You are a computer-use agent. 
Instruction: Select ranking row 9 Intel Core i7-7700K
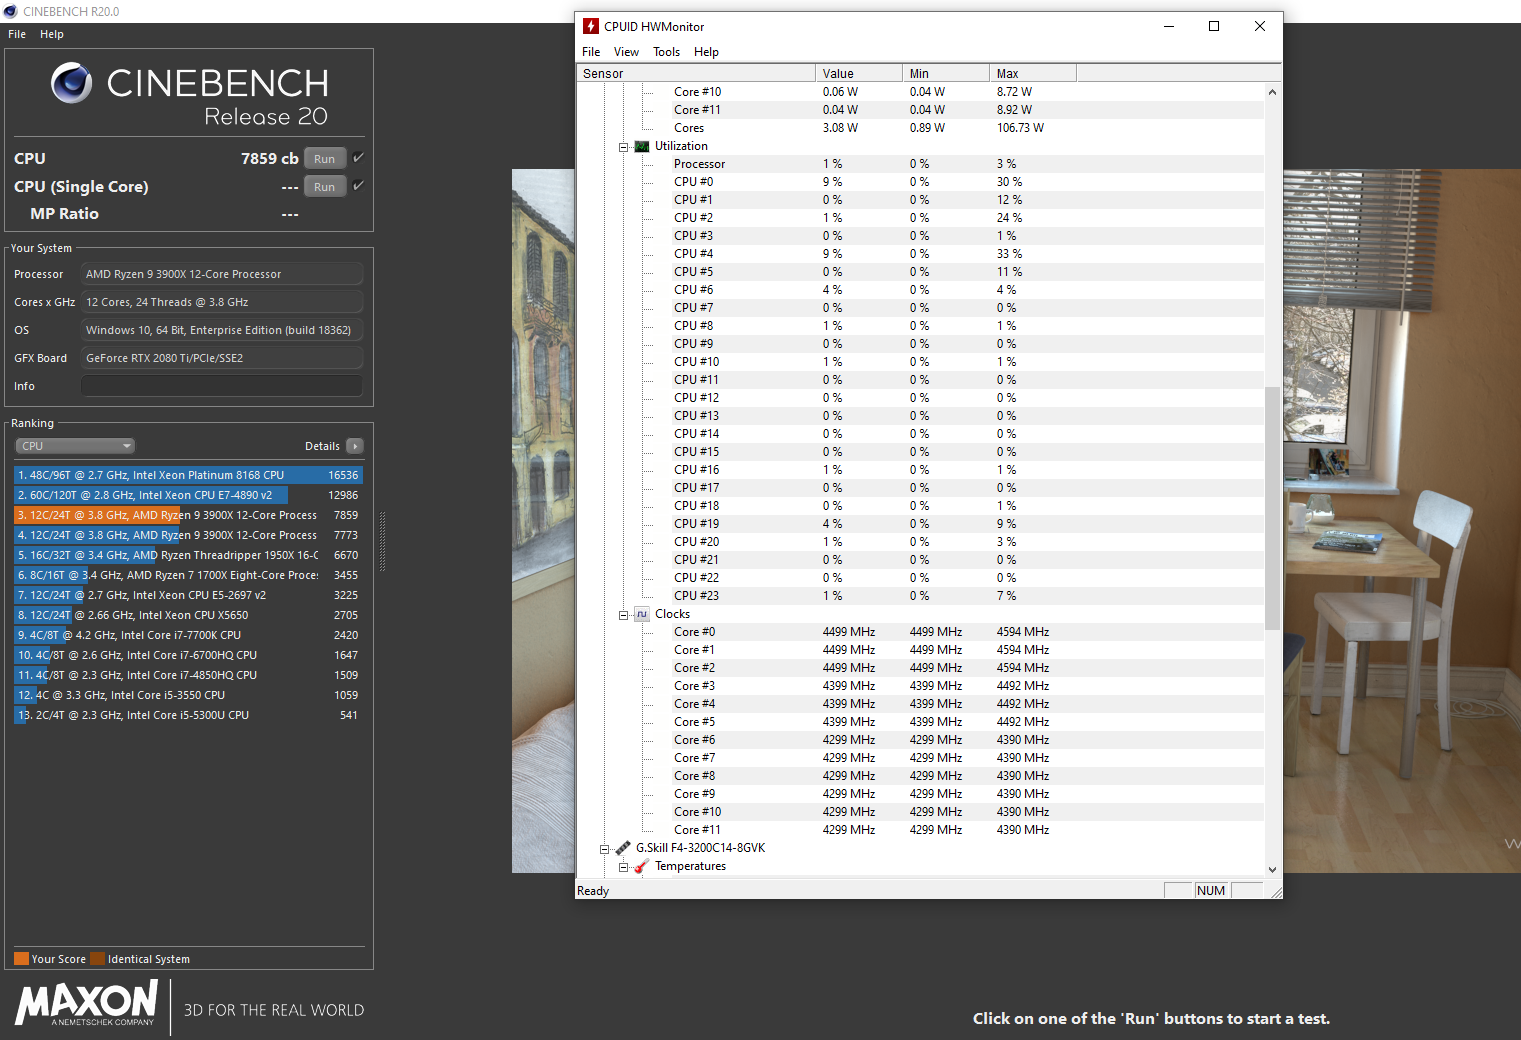pos(188,635)
